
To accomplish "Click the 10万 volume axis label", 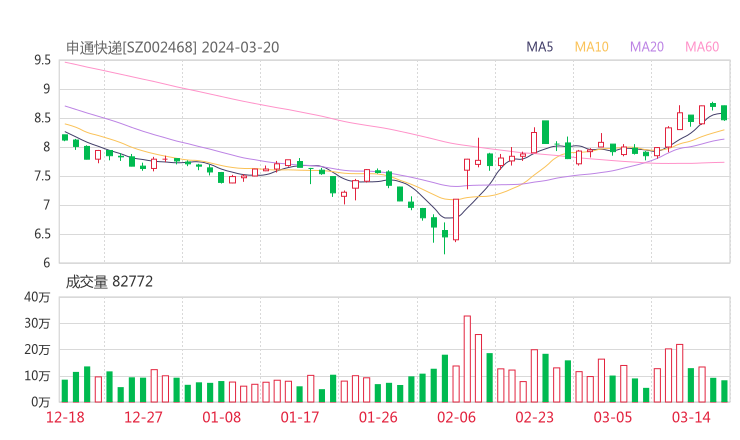I will [37, 376].
